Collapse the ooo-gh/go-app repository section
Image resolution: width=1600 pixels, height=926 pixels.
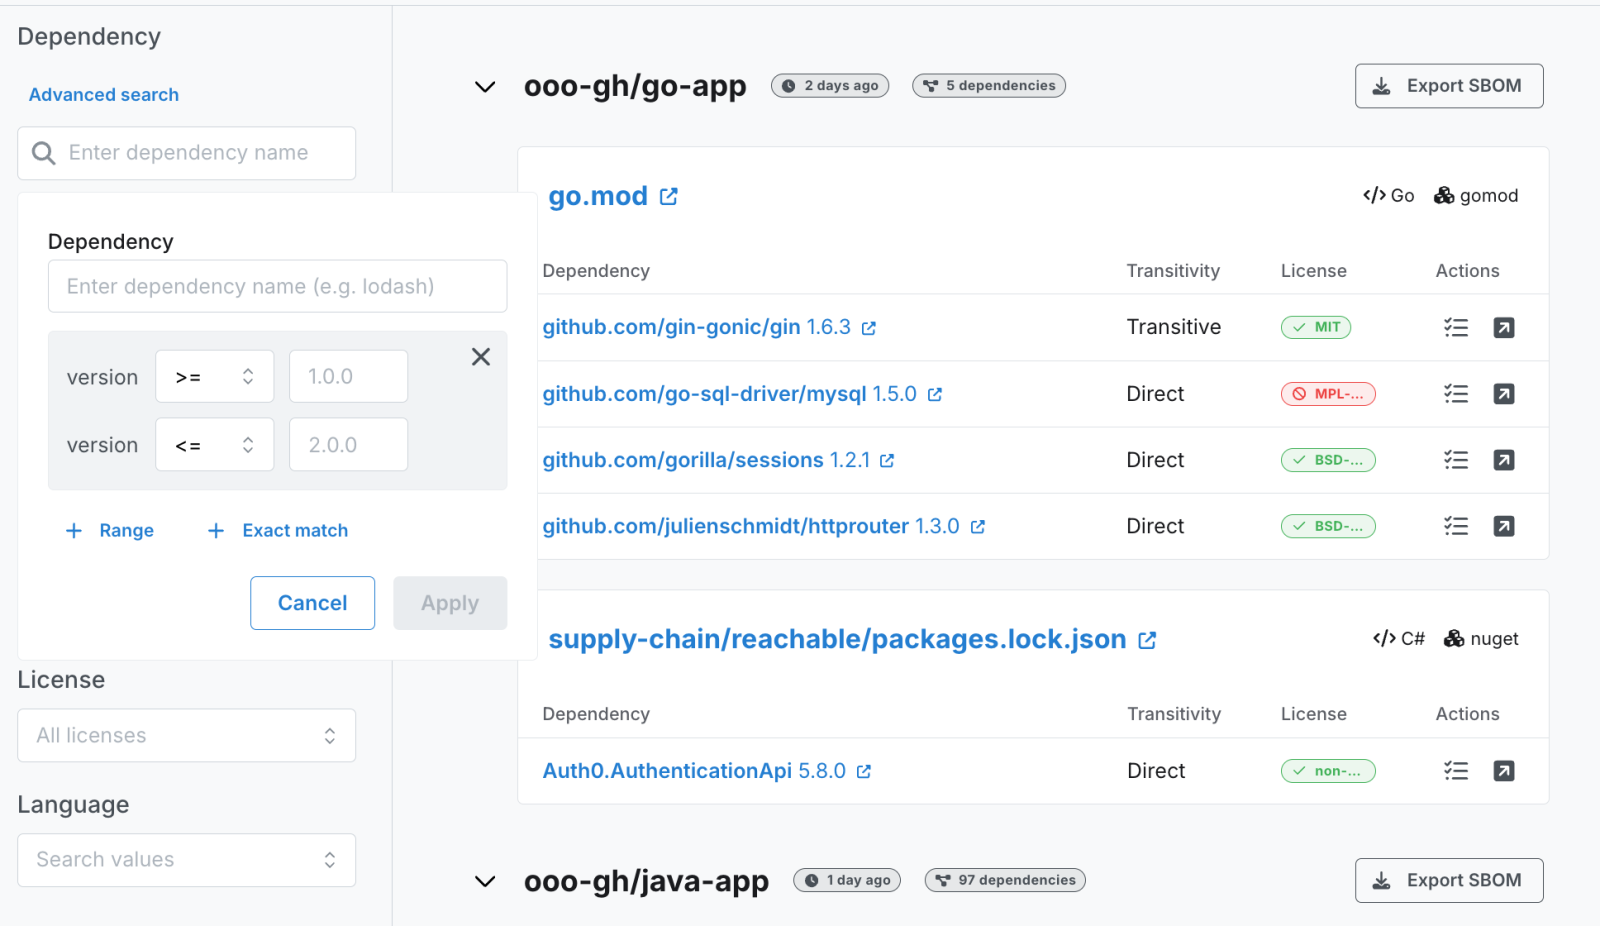[485, 87]
